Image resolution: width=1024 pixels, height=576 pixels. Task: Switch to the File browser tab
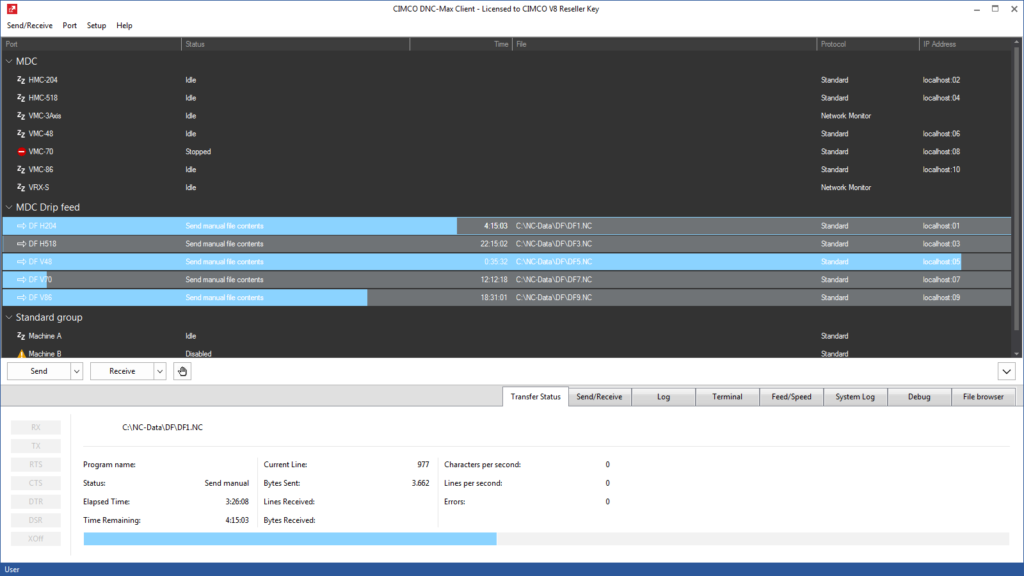(983, 396)
